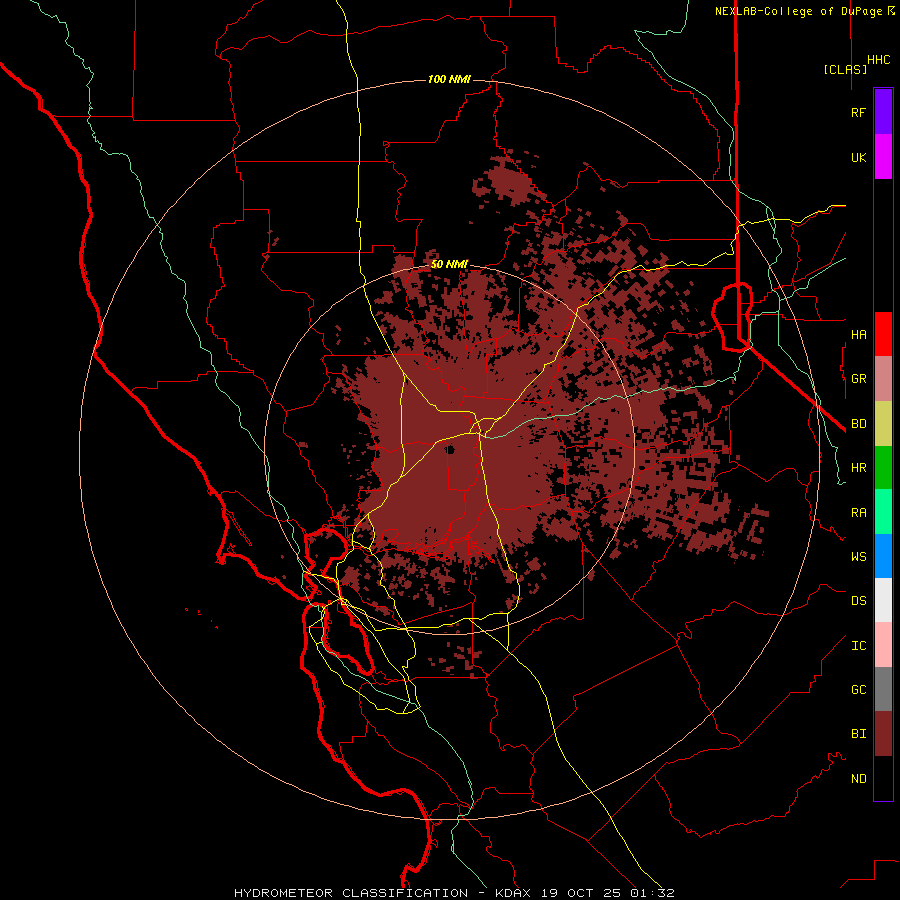Screen dimensions: 900x900
Task: Click the HYDROMETEOR CLASSIFICATION title text
Action: (351, 893)
